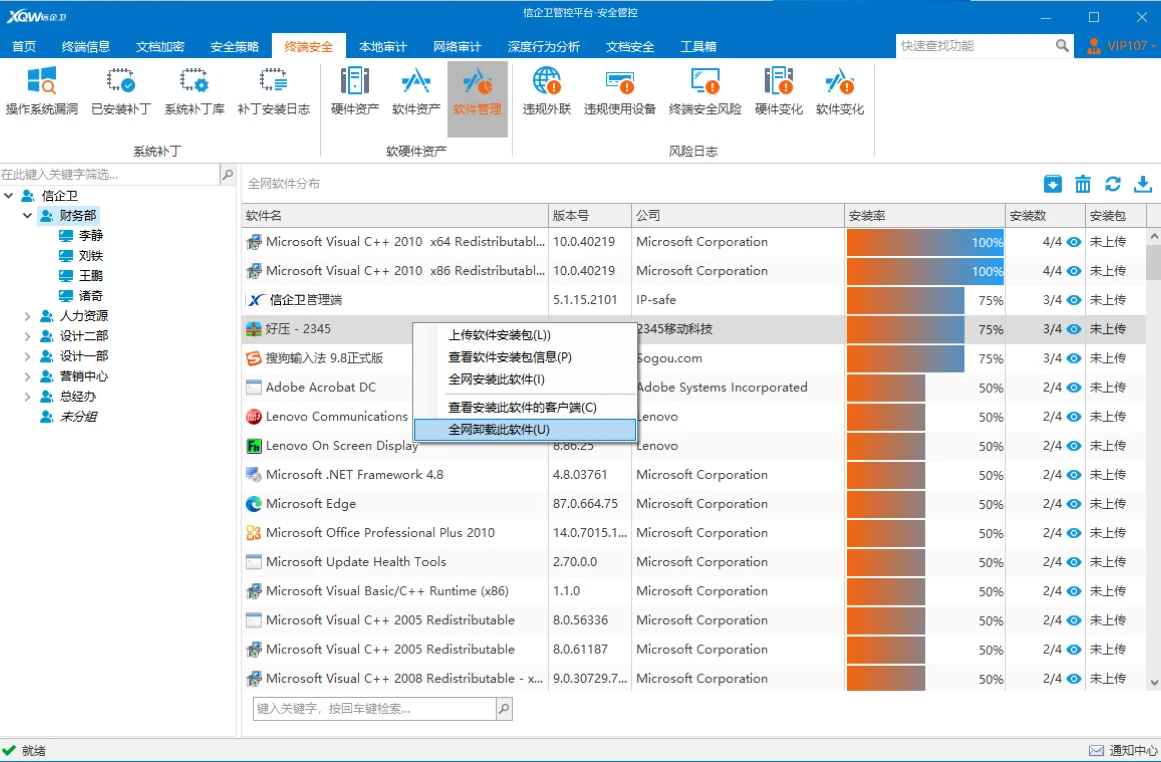This screenshot has width=1161, height=762.
Task: Open 终端安全风险 from the ribbon
Action: 705,90
